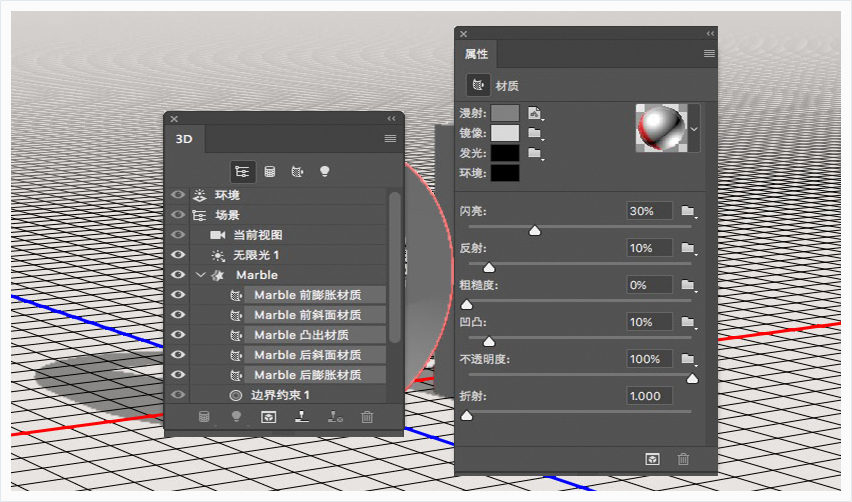This screenshot has height=502, width=852.
Task: Click the delete trash icon in 3D panel
Action: pyautogui.click(x=367, y=417)
